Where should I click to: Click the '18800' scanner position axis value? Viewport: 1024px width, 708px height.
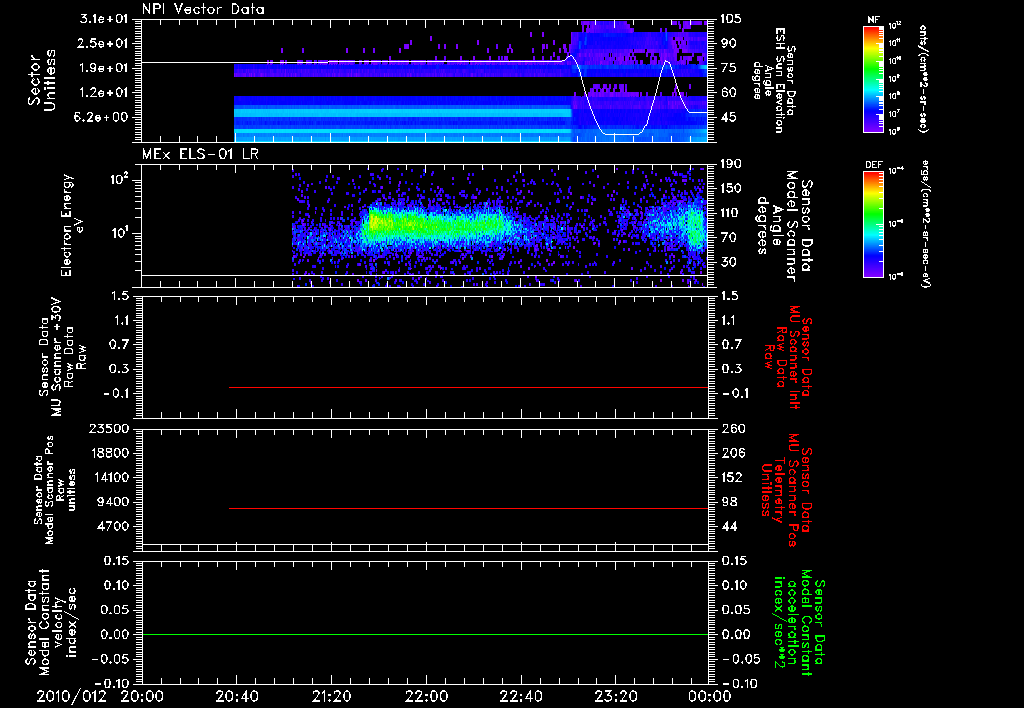pos(110,453)
